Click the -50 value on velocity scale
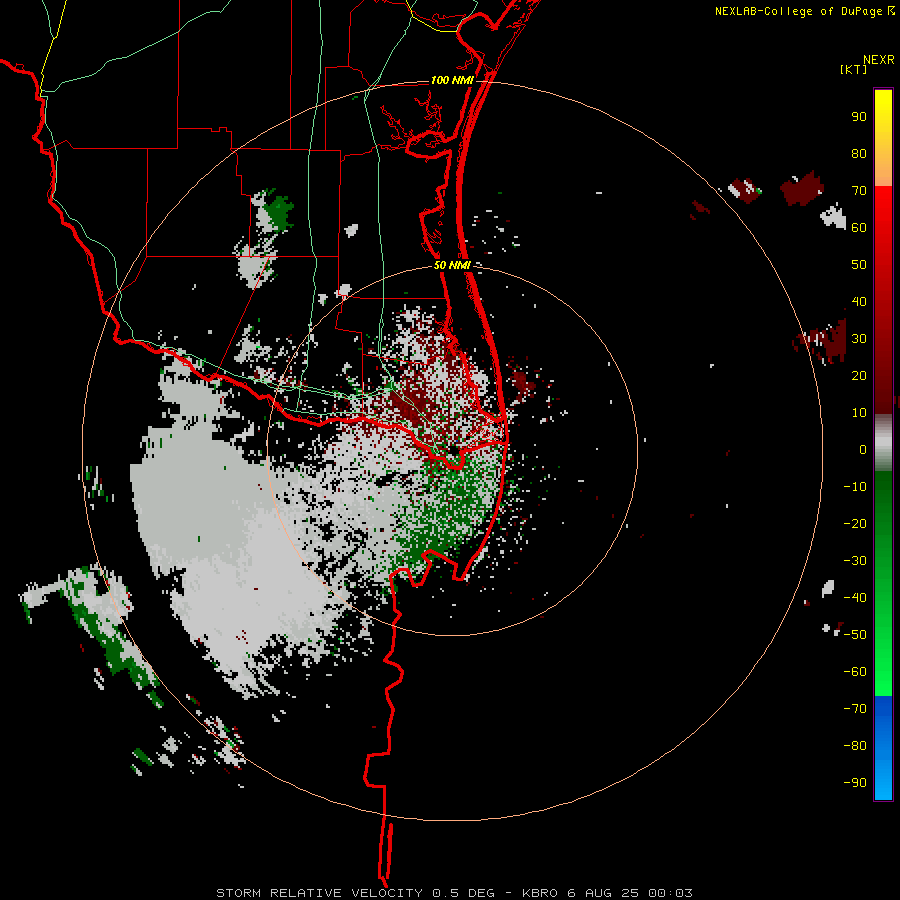The image size is (900, 900). pos(855,635)
